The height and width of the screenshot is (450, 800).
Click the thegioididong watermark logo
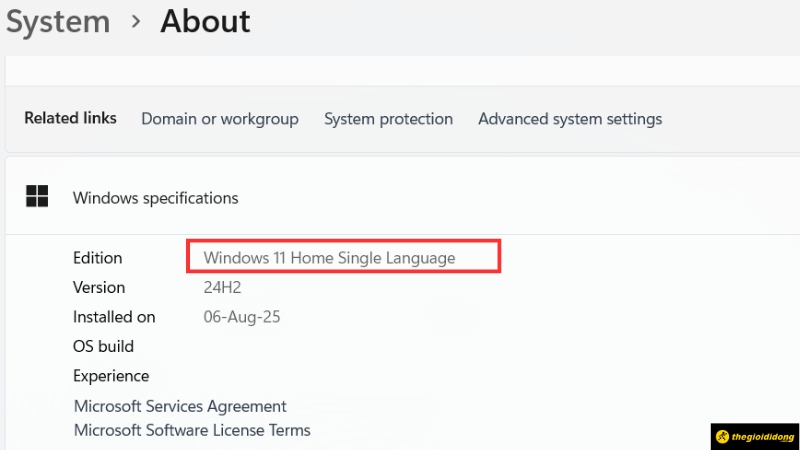(755, 437)
